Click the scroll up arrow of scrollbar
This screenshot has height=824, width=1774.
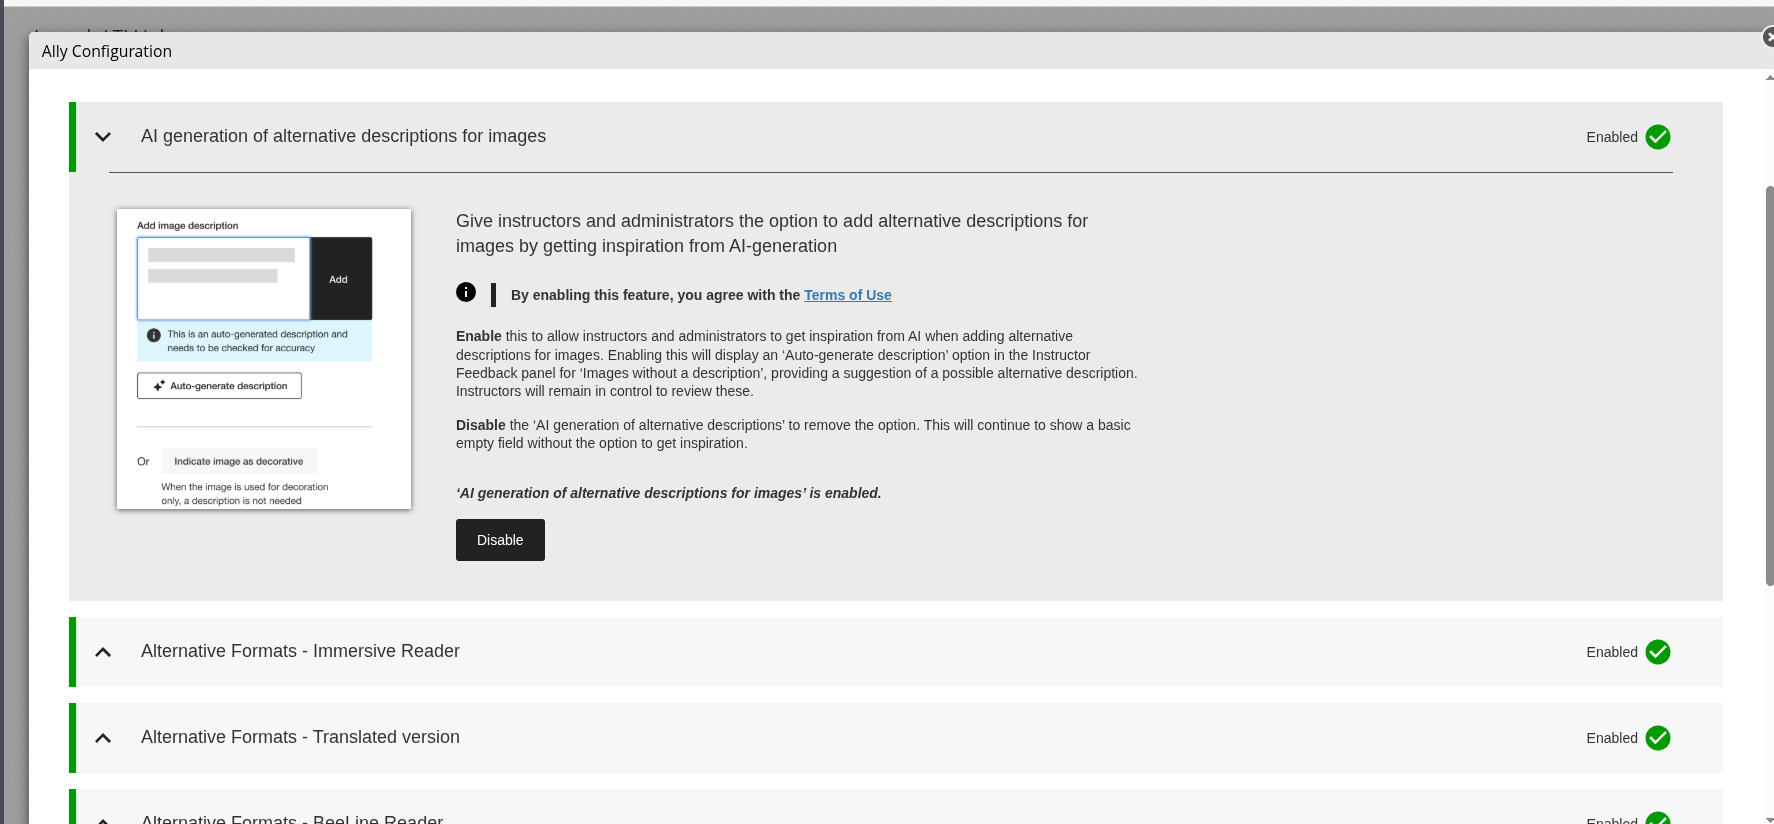(x=1769, y=77)
